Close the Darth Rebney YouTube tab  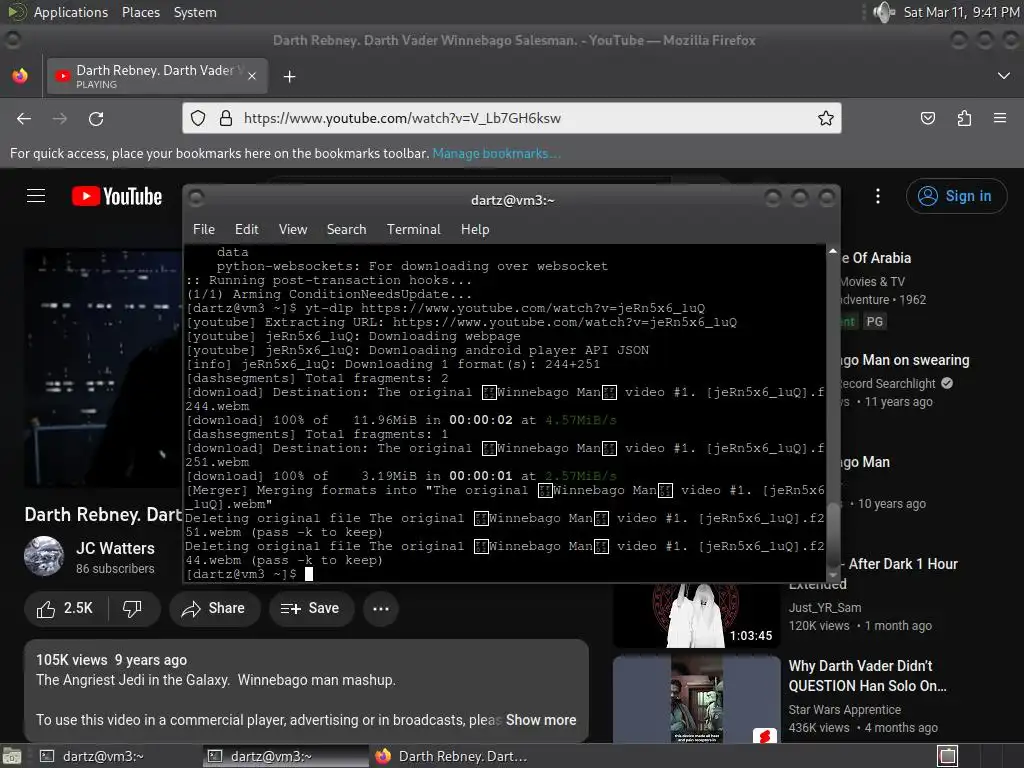pos(252,76)
